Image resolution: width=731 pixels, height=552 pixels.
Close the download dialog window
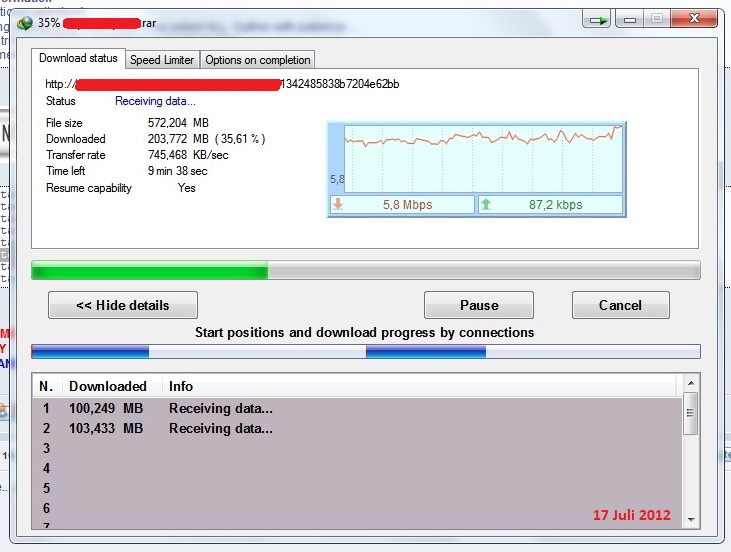[x=694, y=19]
